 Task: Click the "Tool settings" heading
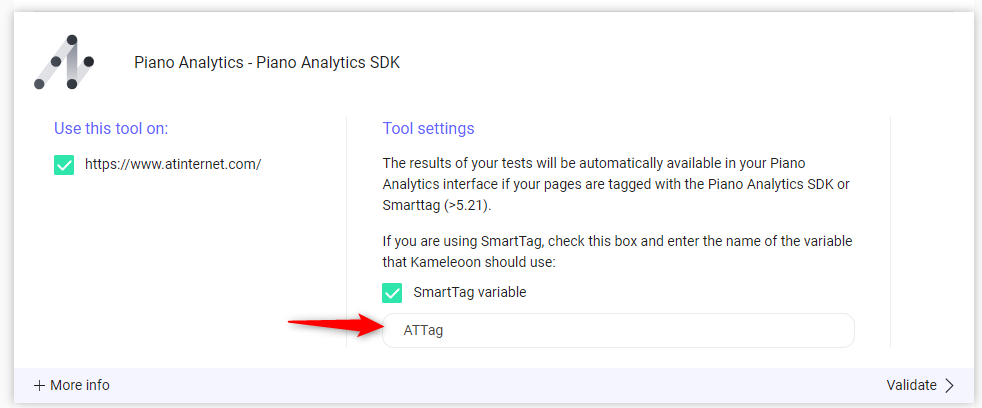pos(428,128)
